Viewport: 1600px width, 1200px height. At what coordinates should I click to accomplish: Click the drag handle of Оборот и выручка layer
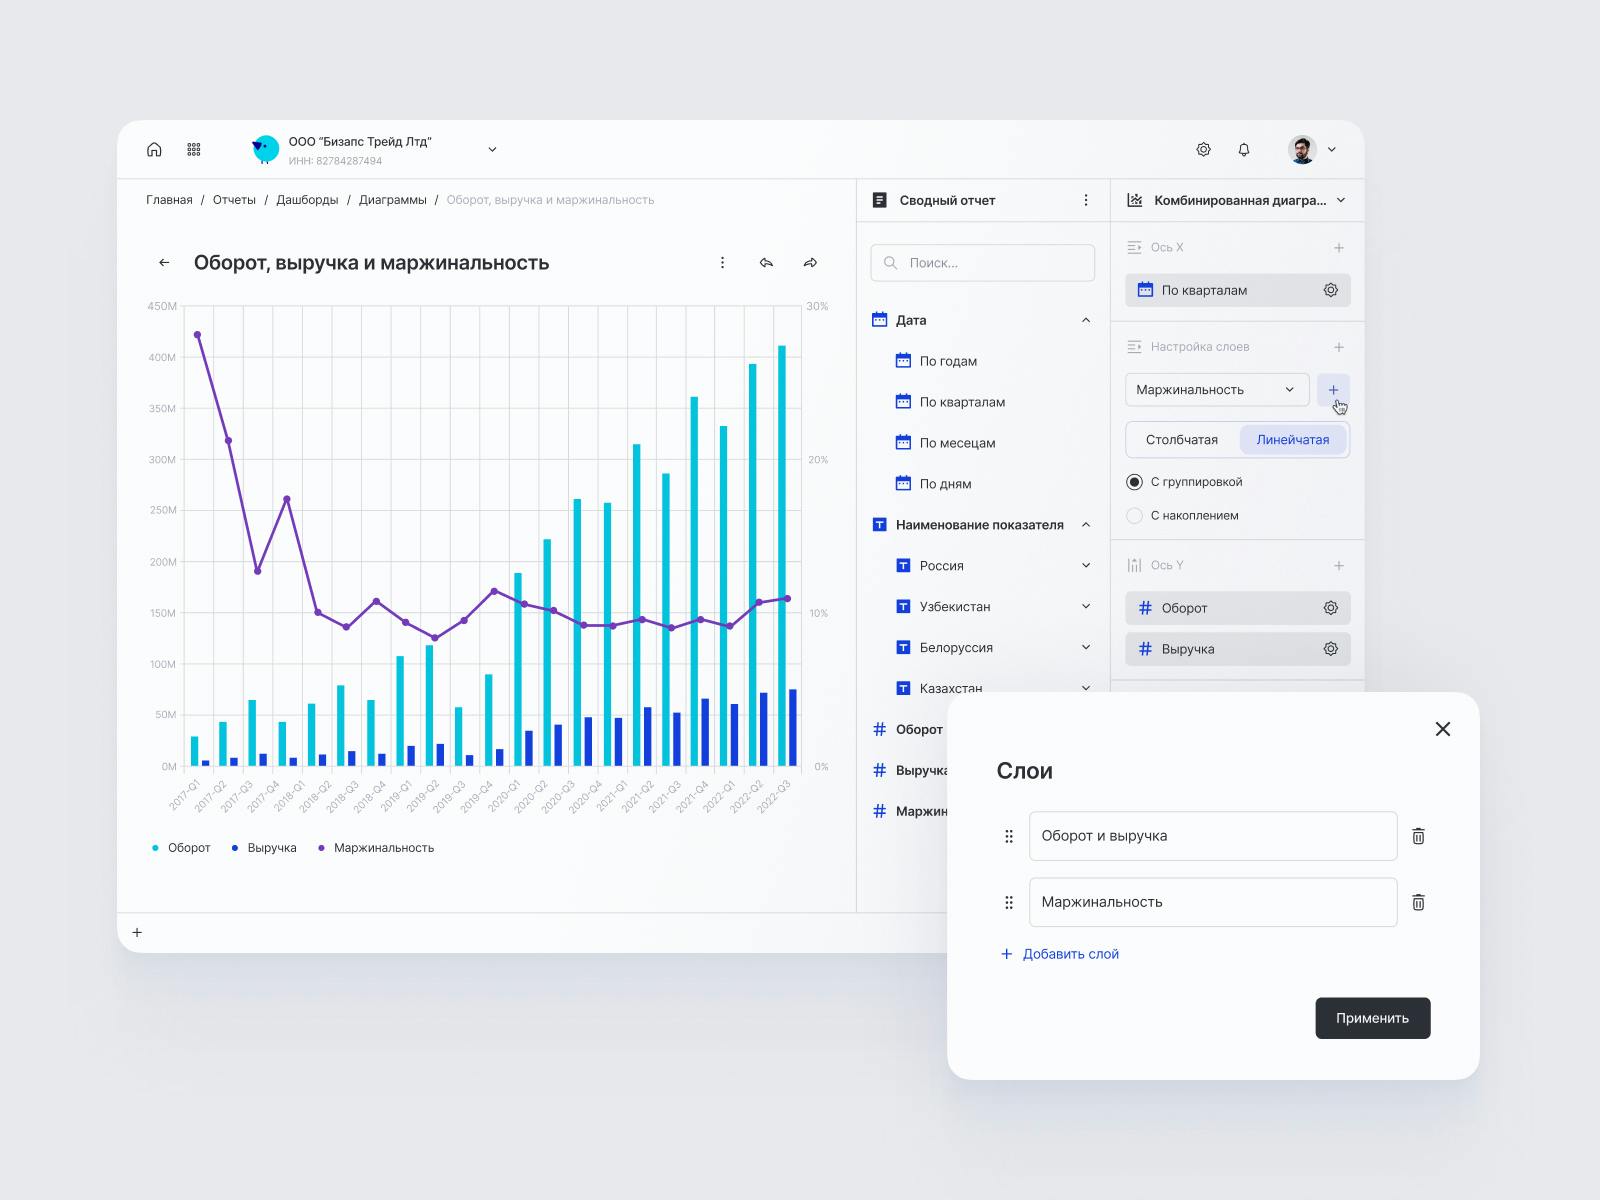(x=1009, y=836)
